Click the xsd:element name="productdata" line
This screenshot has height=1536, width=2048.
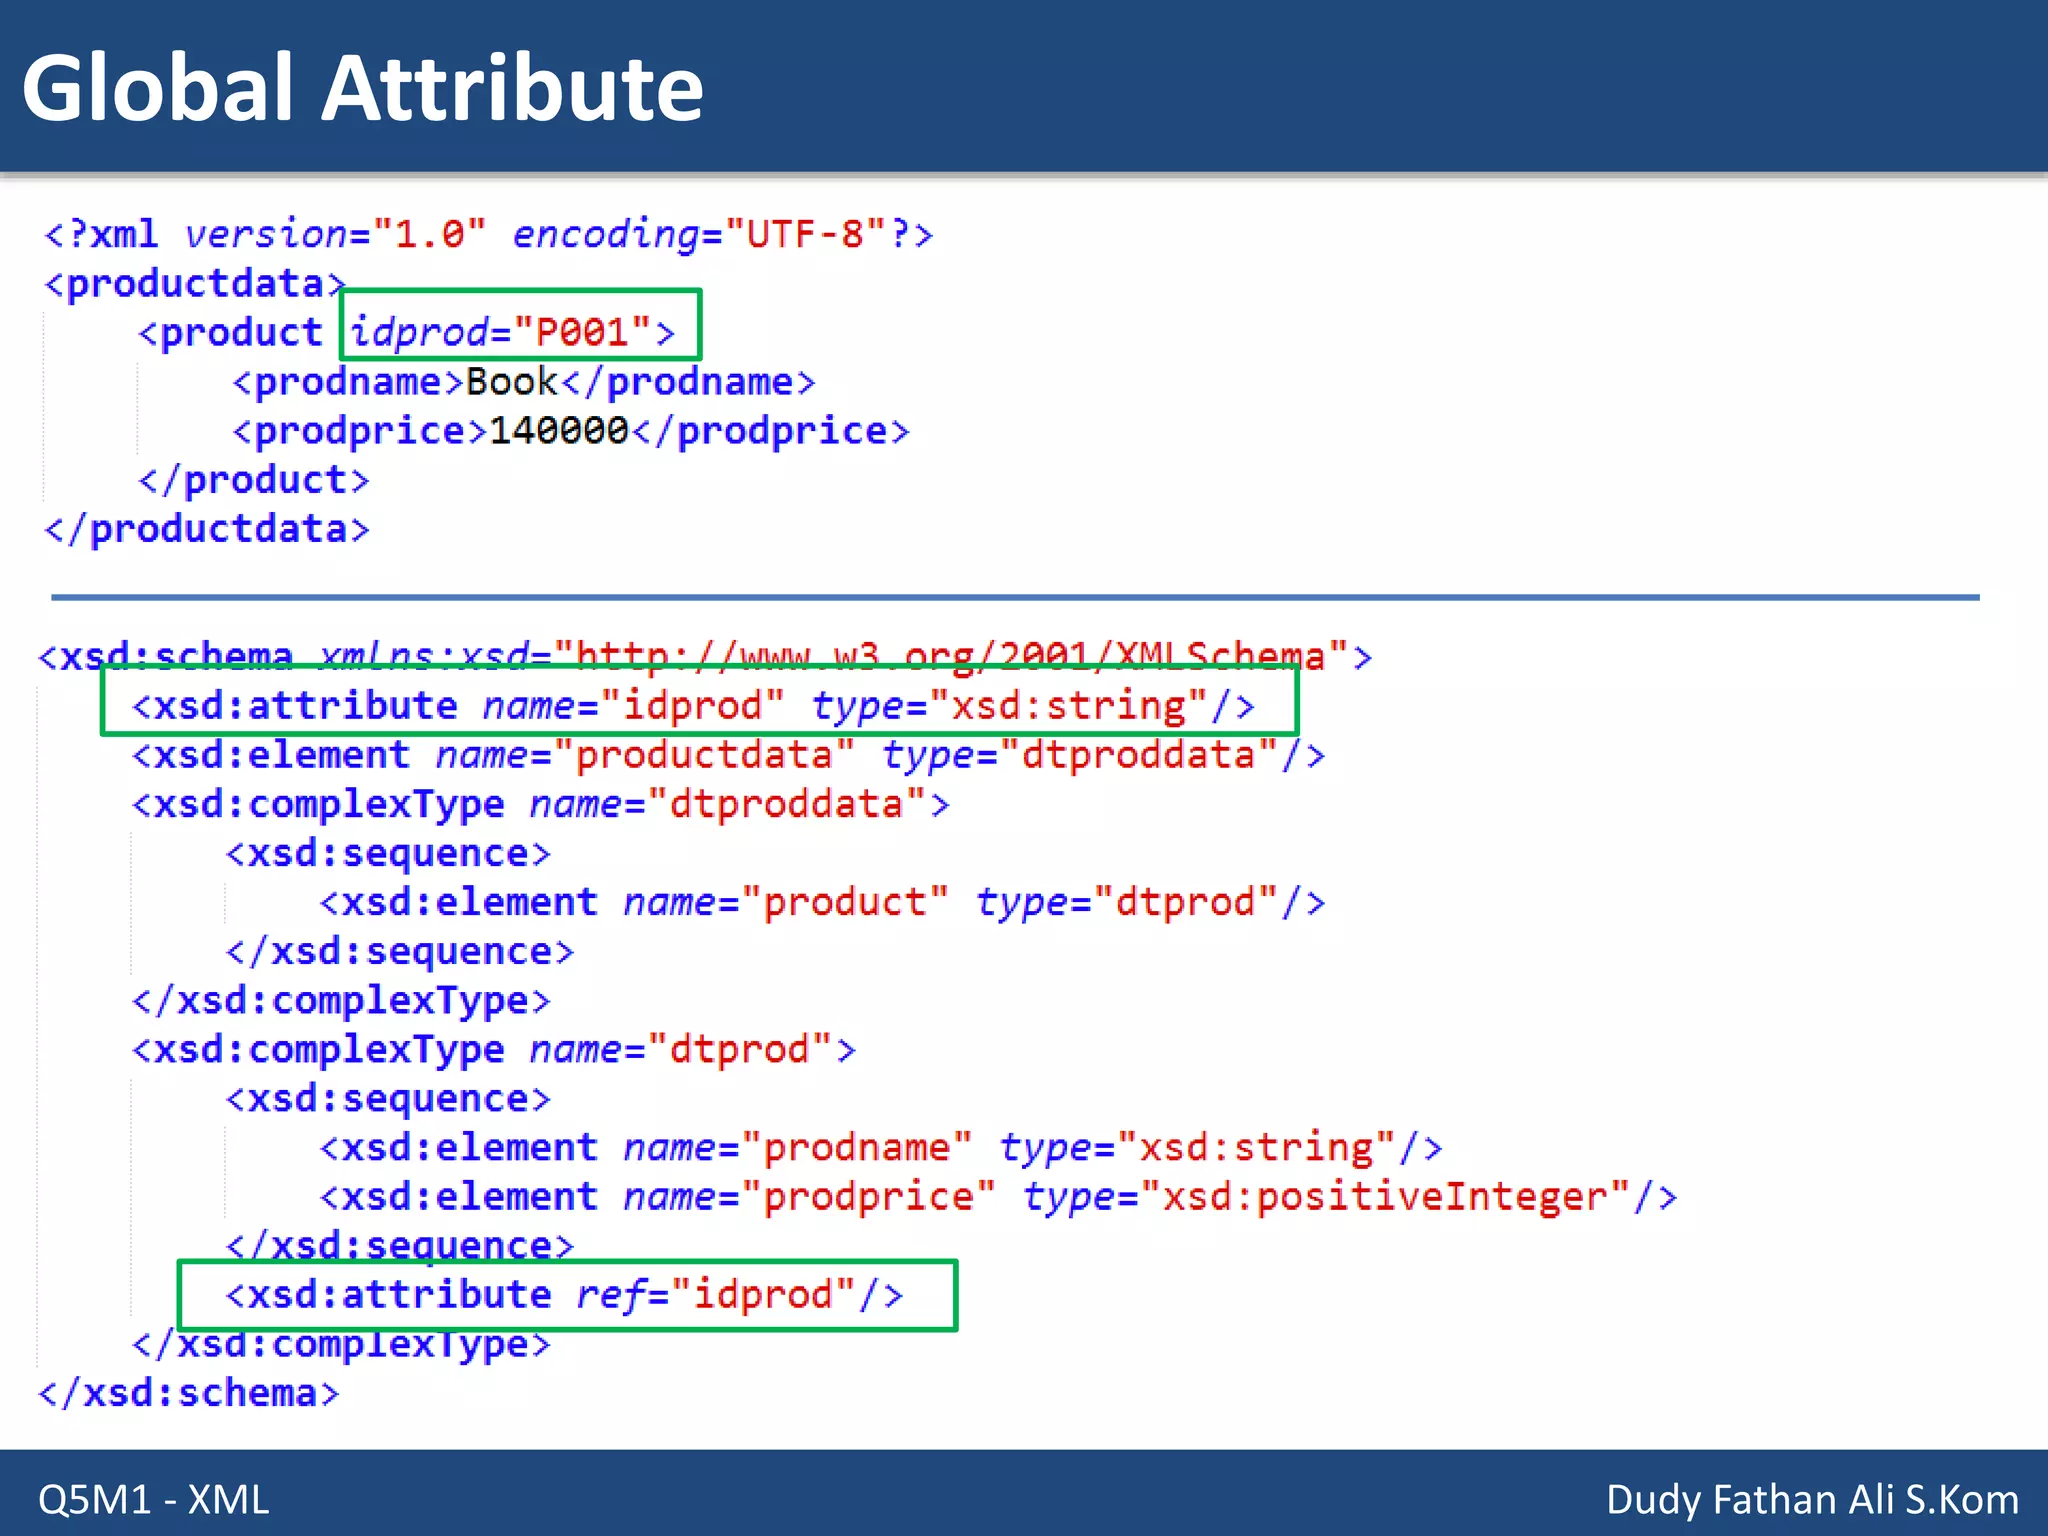pyautogui.click(x=728, y=754)
